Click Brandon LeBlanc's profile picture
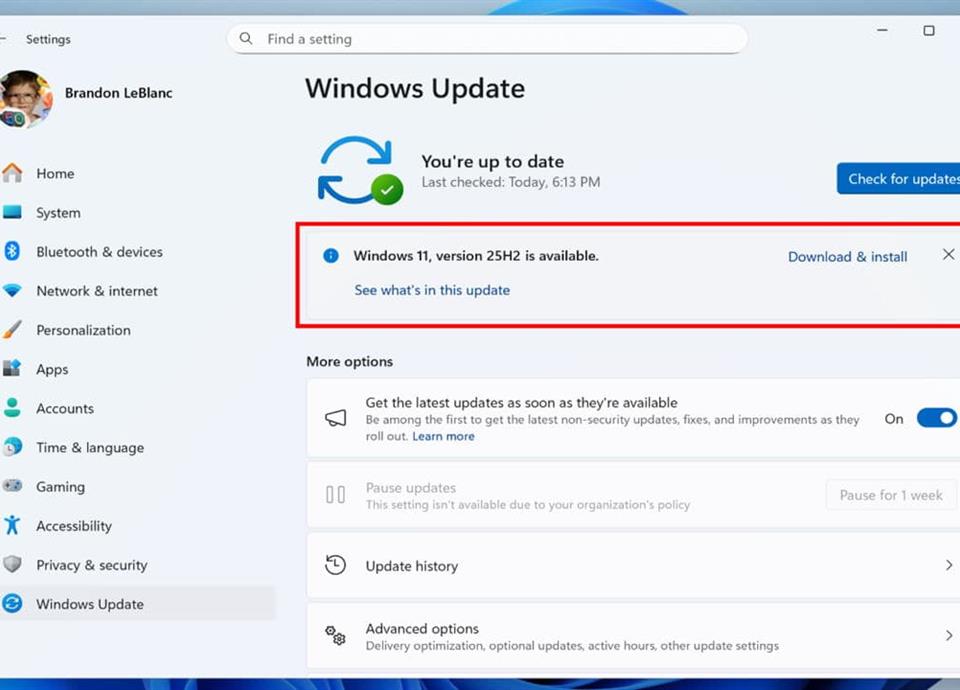Viewport: 960px width, 690px height. tap(26, 98)
